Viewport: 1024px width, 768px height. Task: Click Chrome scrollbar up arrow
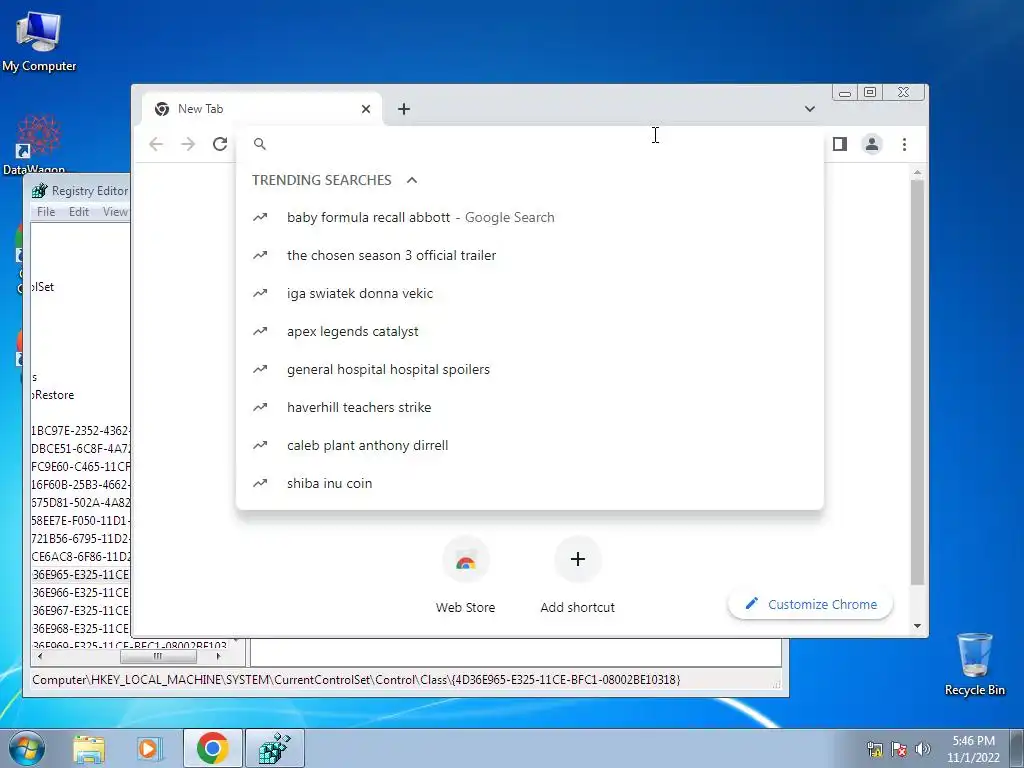click(x=917, y=172)
